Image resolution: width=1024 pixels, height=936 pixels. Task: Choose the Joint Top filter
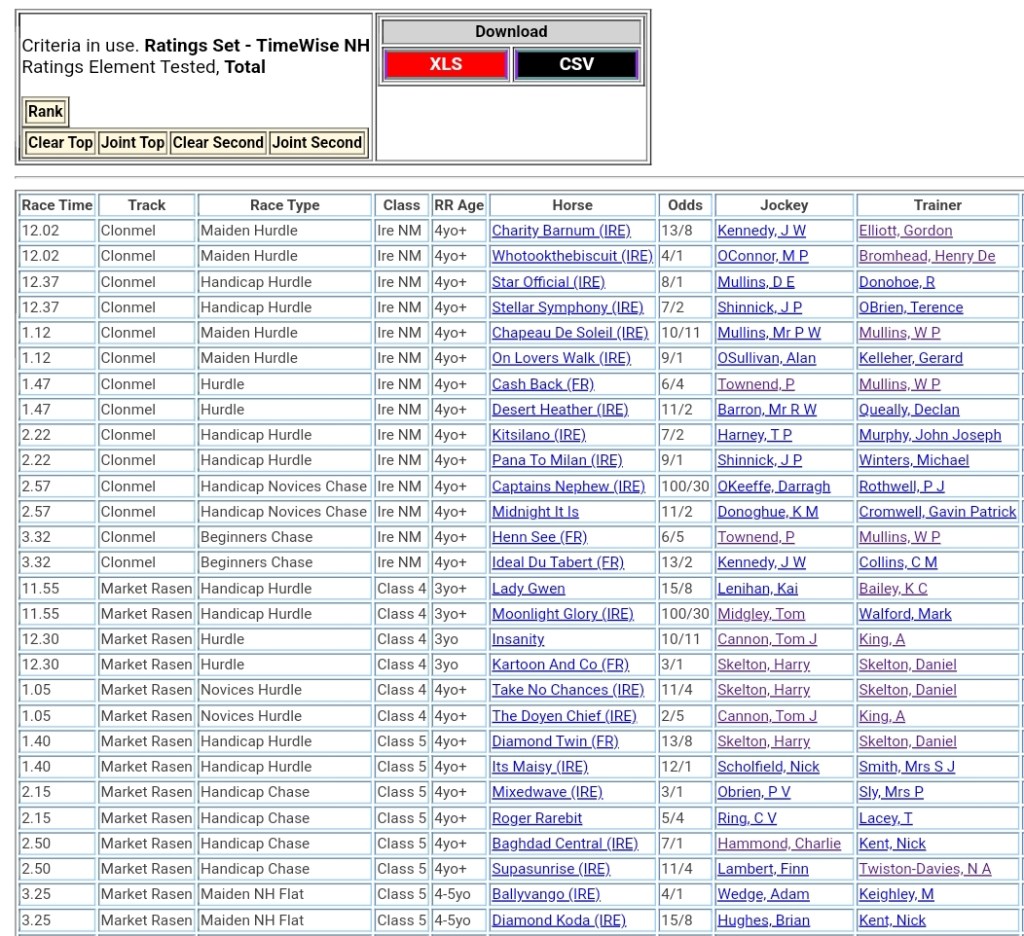(133, 143)
